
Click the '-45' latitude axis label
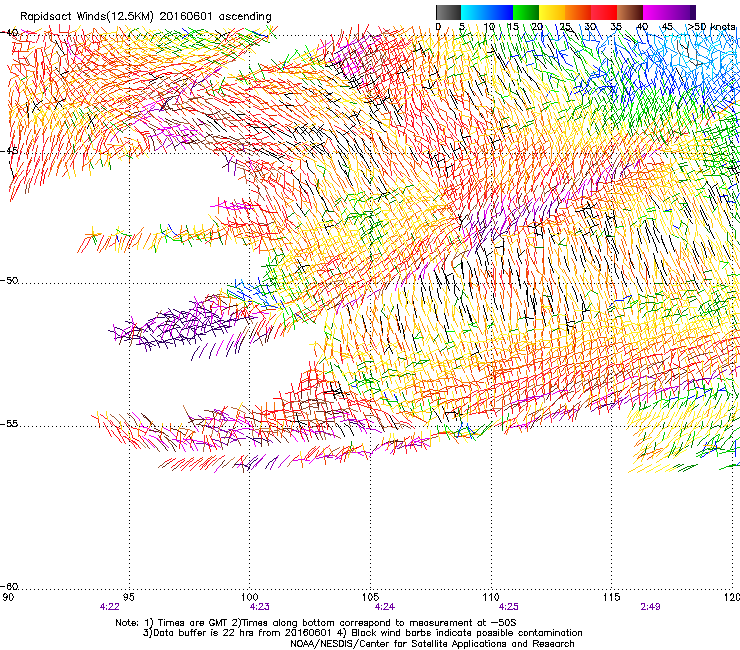pos(9,151)
